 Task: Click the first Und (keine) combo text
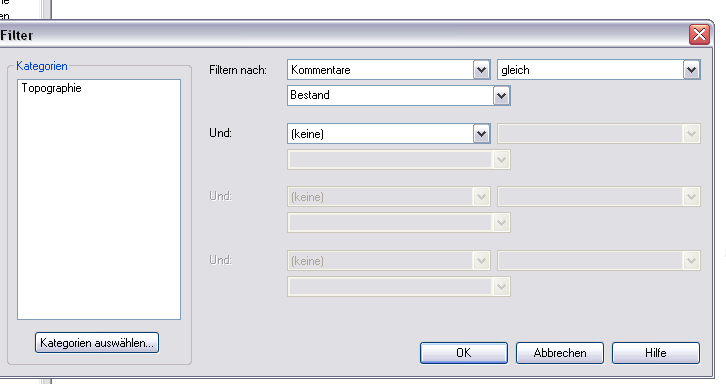click(x=307, y=134)
